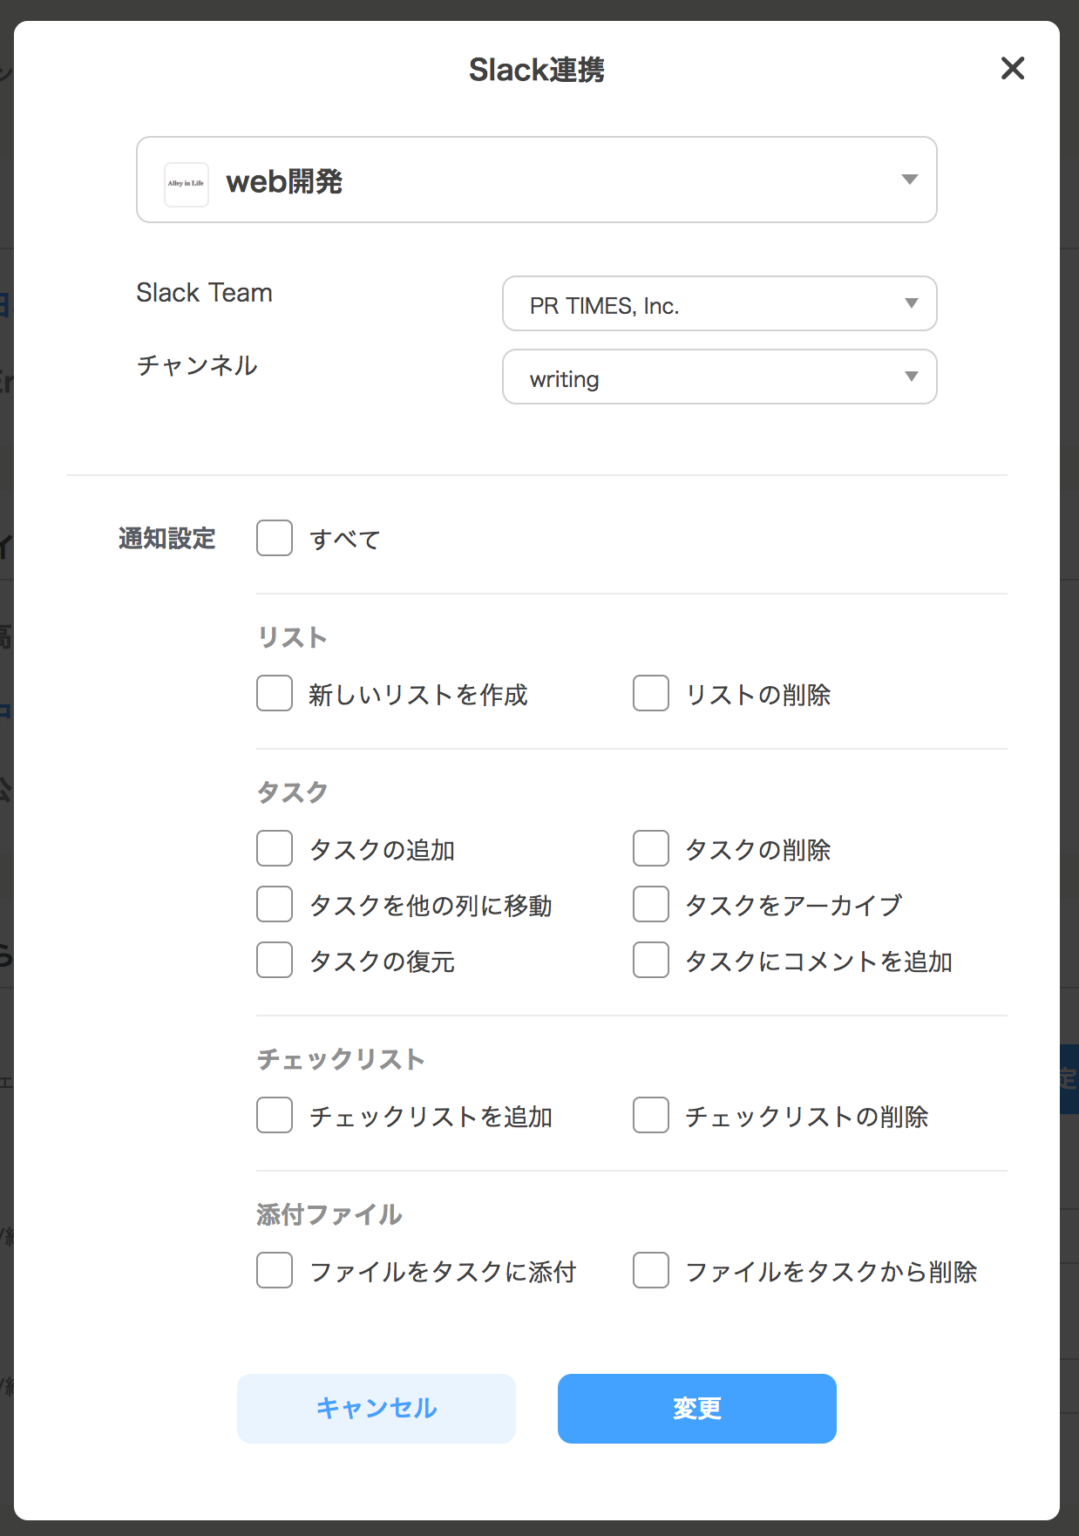This screenshot has height=1536, width=1079.
Task: Enable タスクの削除 notifications
Action: [x=650, y=848]
